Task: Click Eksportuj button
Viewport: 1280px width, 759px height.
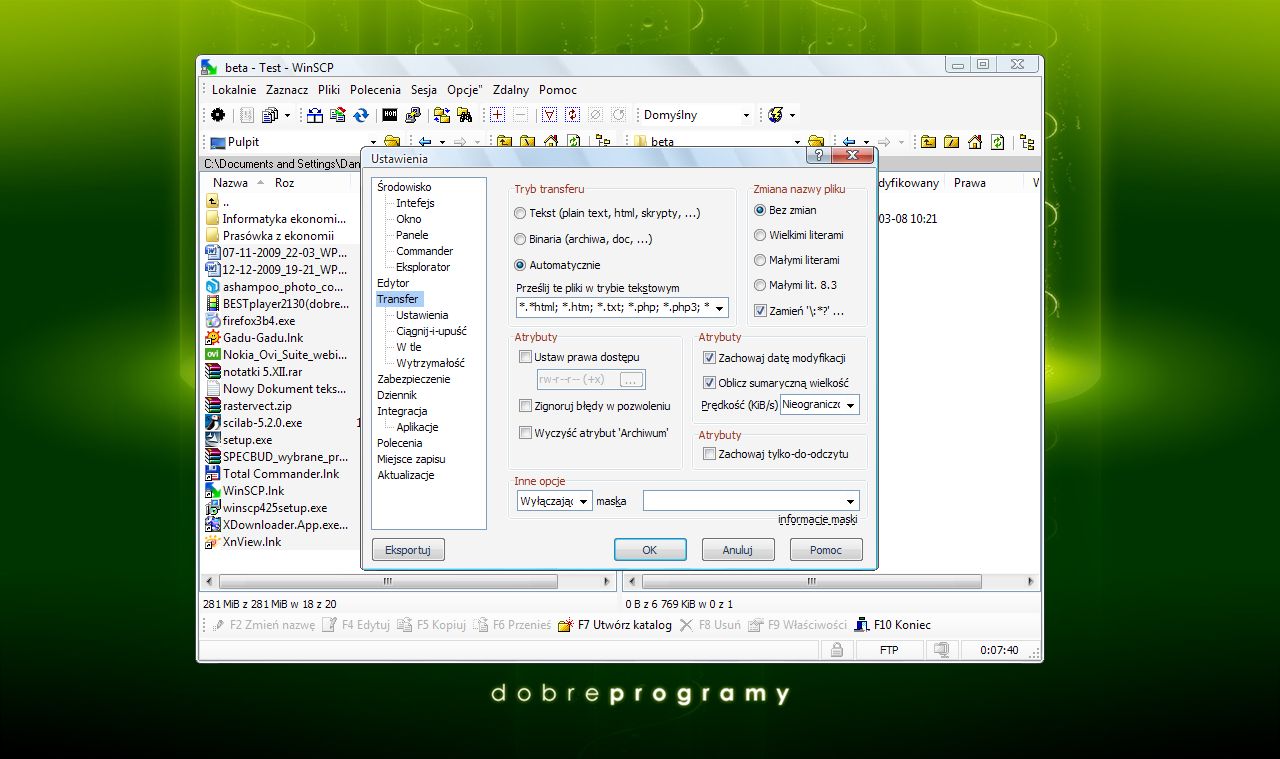Action: pyautogui.click(x=408, y=550)
